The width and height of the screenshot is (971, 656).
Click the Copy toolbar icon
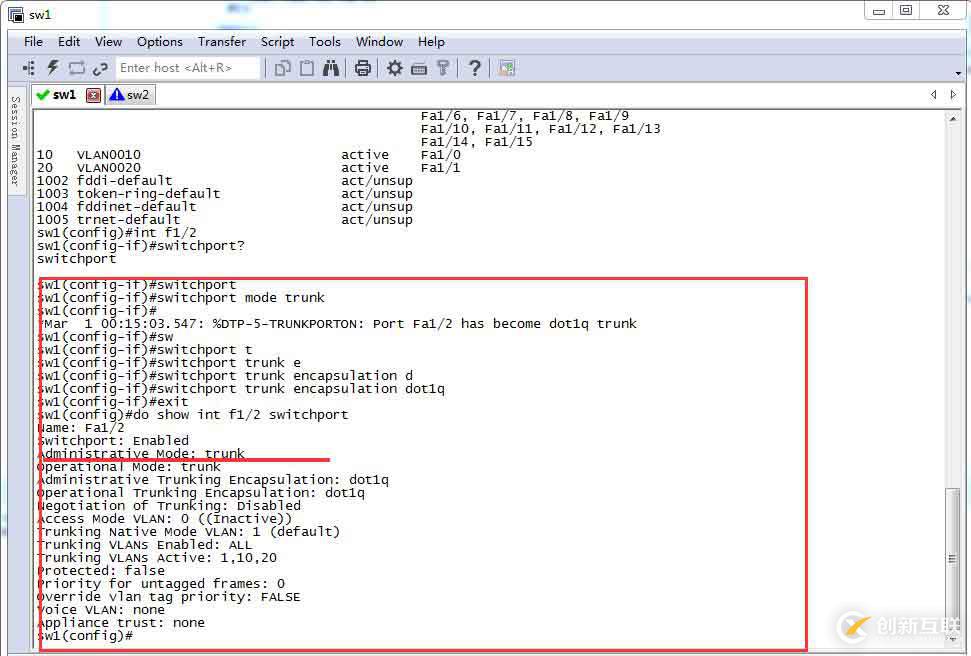(282, 68)
